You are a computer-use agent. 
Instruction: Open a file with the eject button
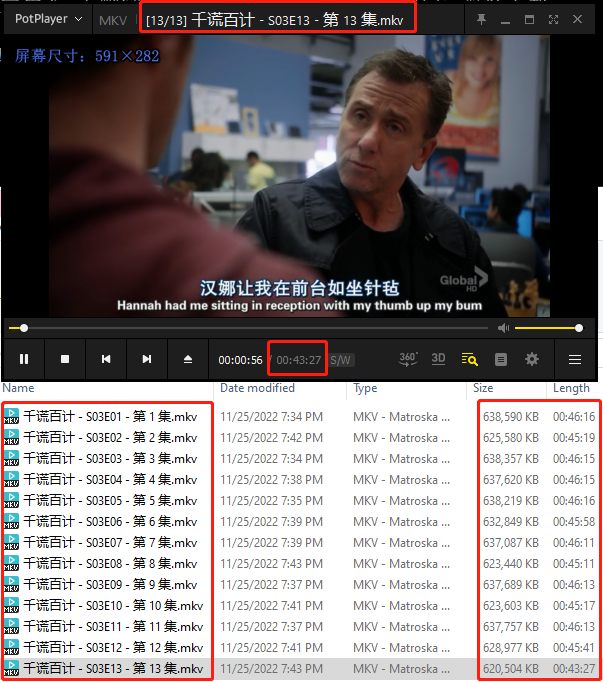tap(188, 359)
